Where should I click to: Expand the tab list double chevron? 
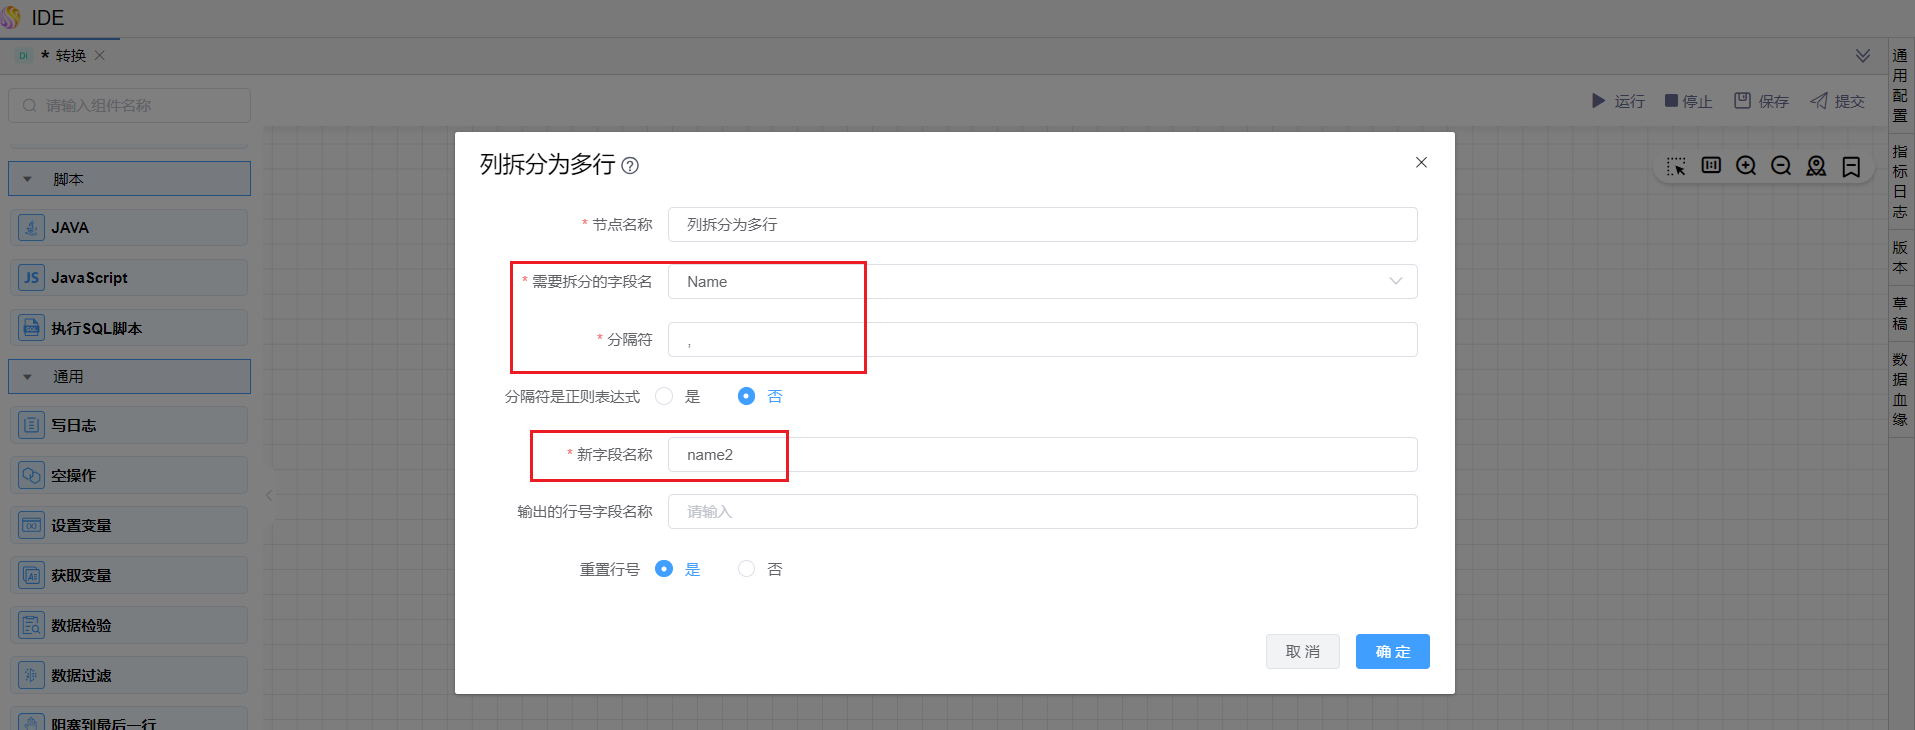coord(1862,55)
